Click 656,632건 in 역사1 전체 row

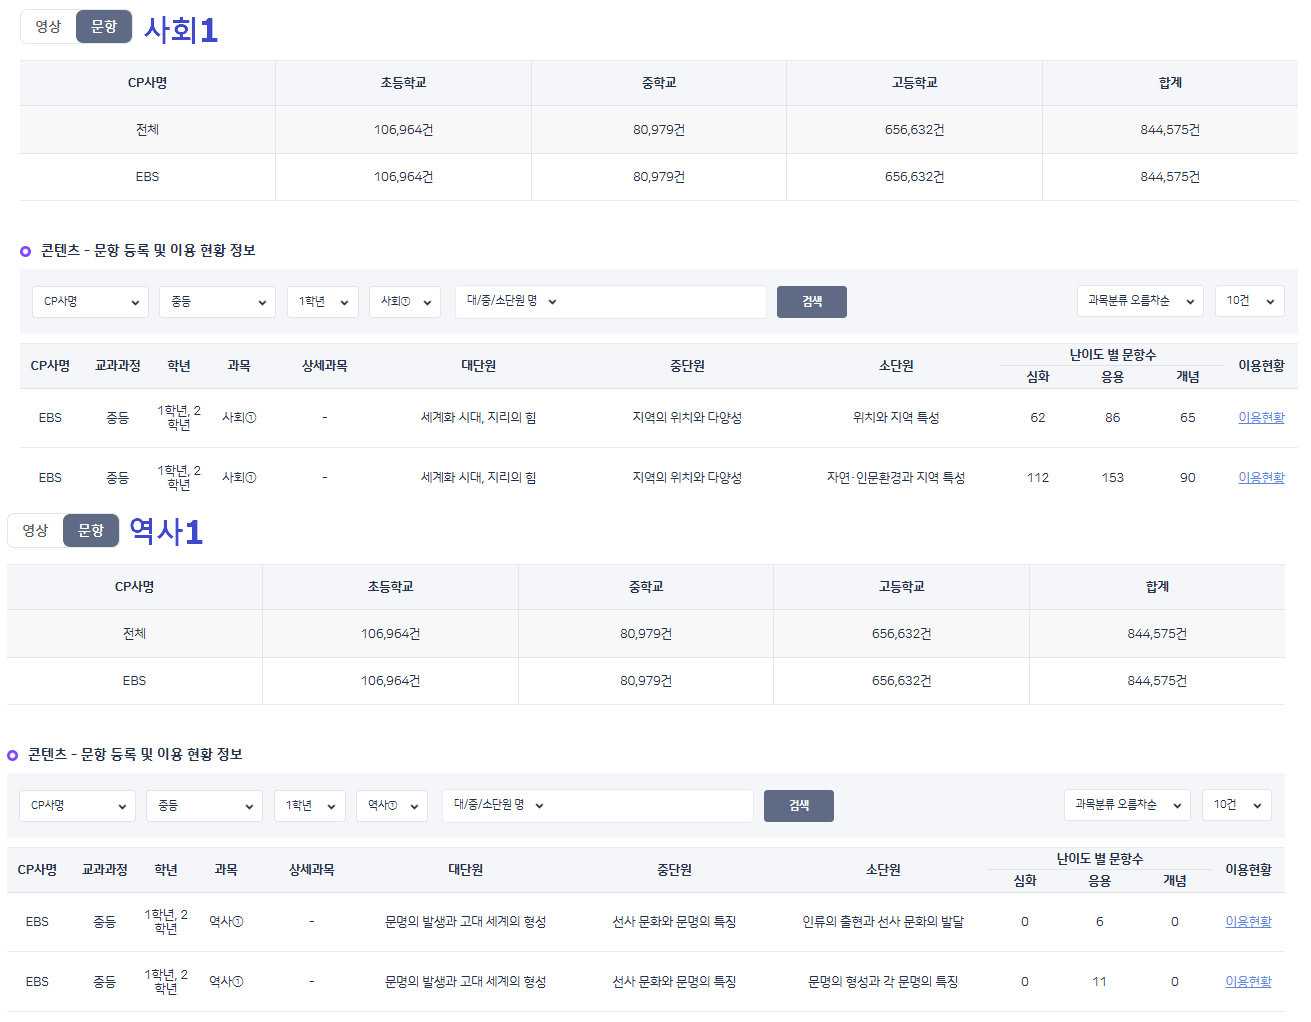point(901,634)
